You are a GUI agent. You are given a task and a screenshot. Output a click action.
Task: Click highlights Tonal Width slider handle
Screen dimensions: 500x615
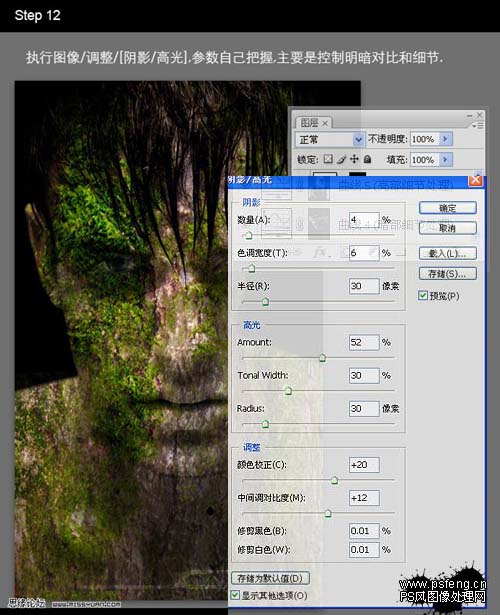click(288, 391)
